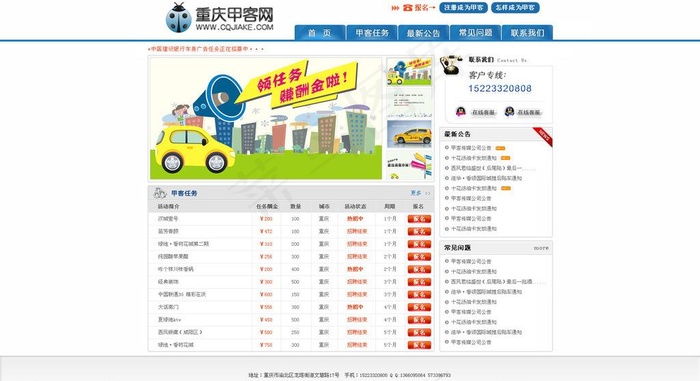700x381 pixels.
Task: Click the pink QQ penguin icon
Action: tap(461, 111)
